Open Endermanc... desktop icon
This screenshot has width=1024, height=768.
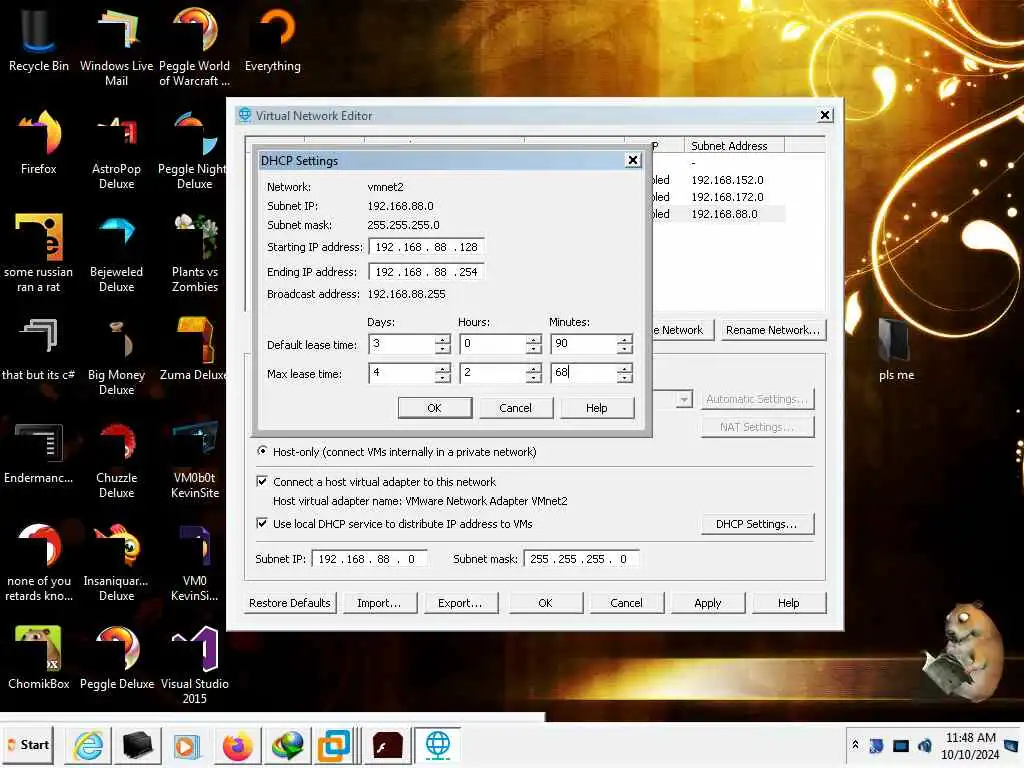point(39,452)
